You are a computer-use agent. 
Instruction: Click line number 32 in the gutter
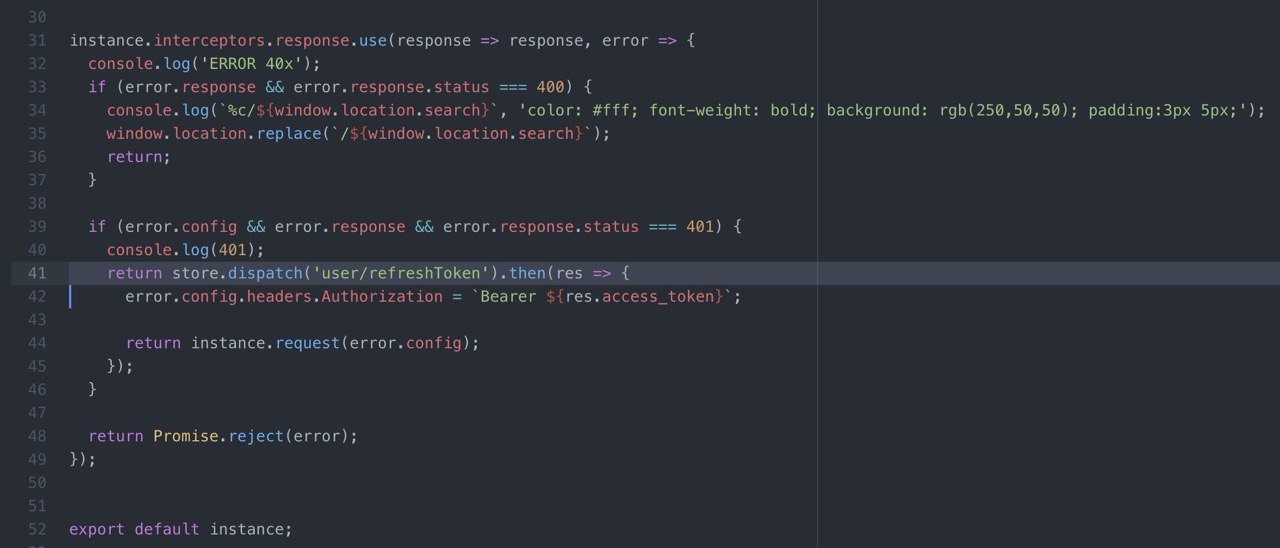(x=37, y=64)
